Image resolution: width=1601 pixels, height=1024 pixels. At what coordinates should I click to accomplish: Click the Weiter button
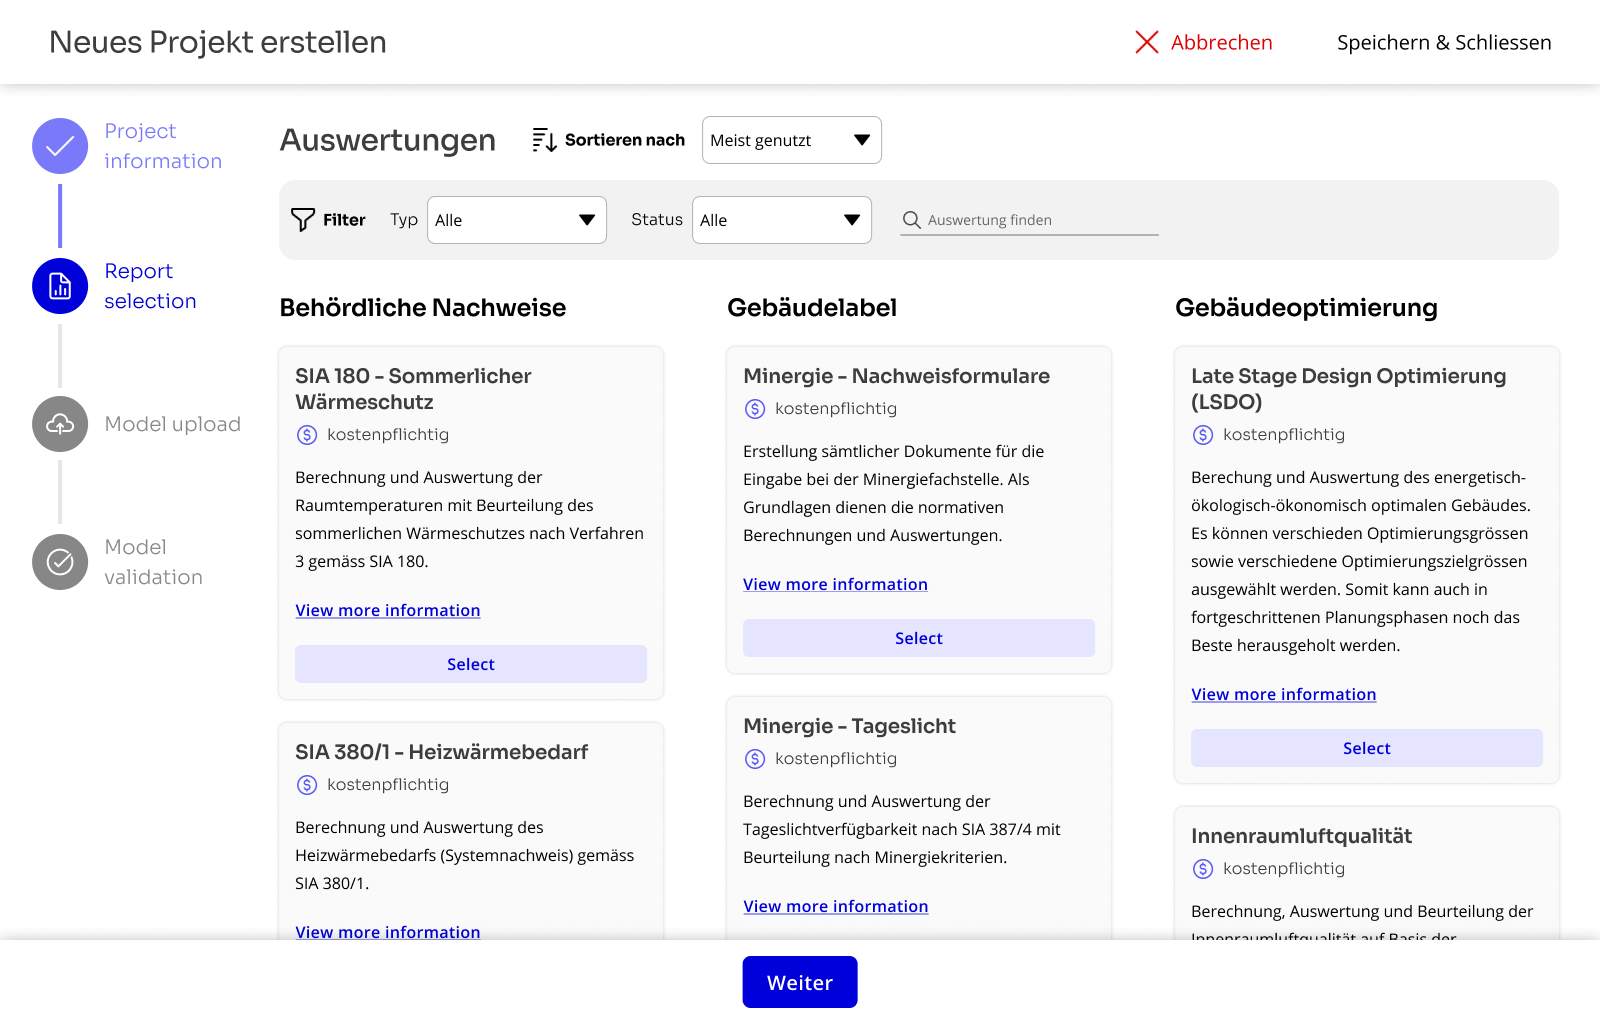tap(800, 982)
